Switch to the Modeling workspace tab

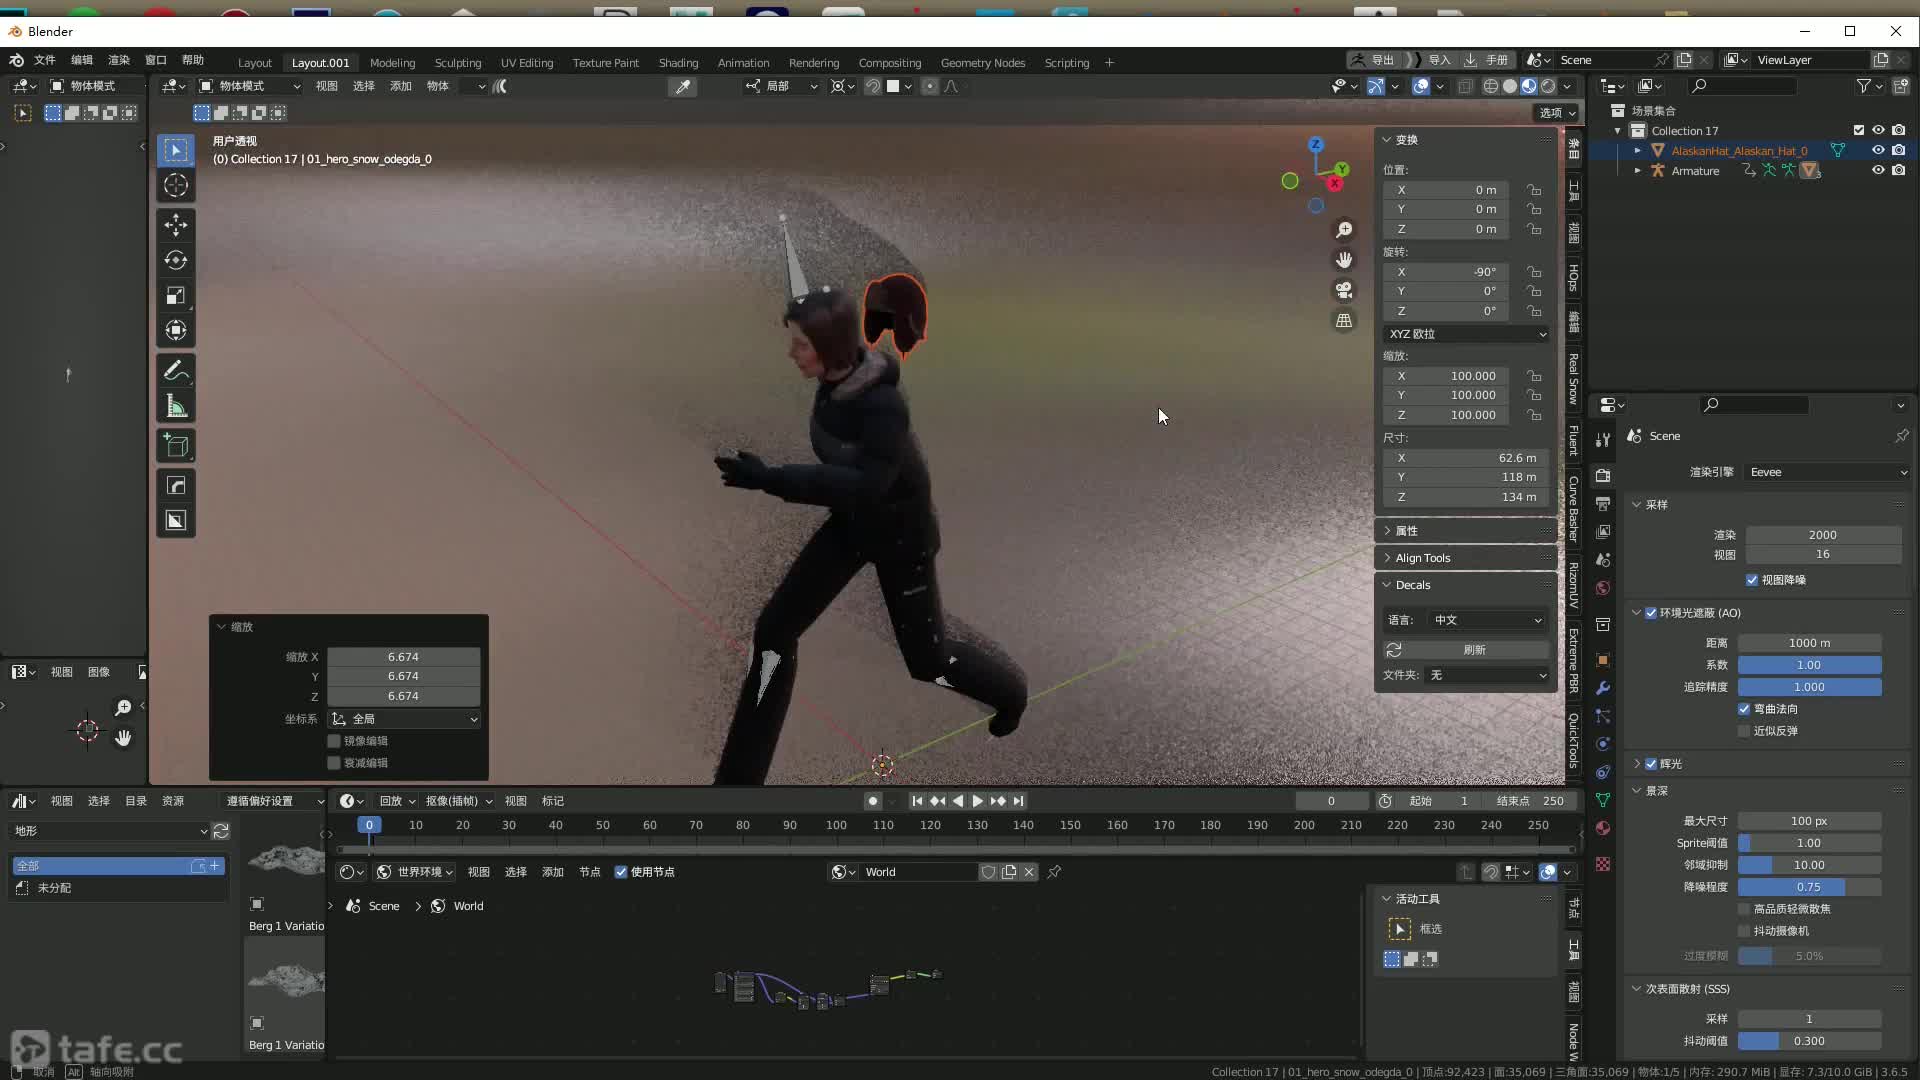392,62
